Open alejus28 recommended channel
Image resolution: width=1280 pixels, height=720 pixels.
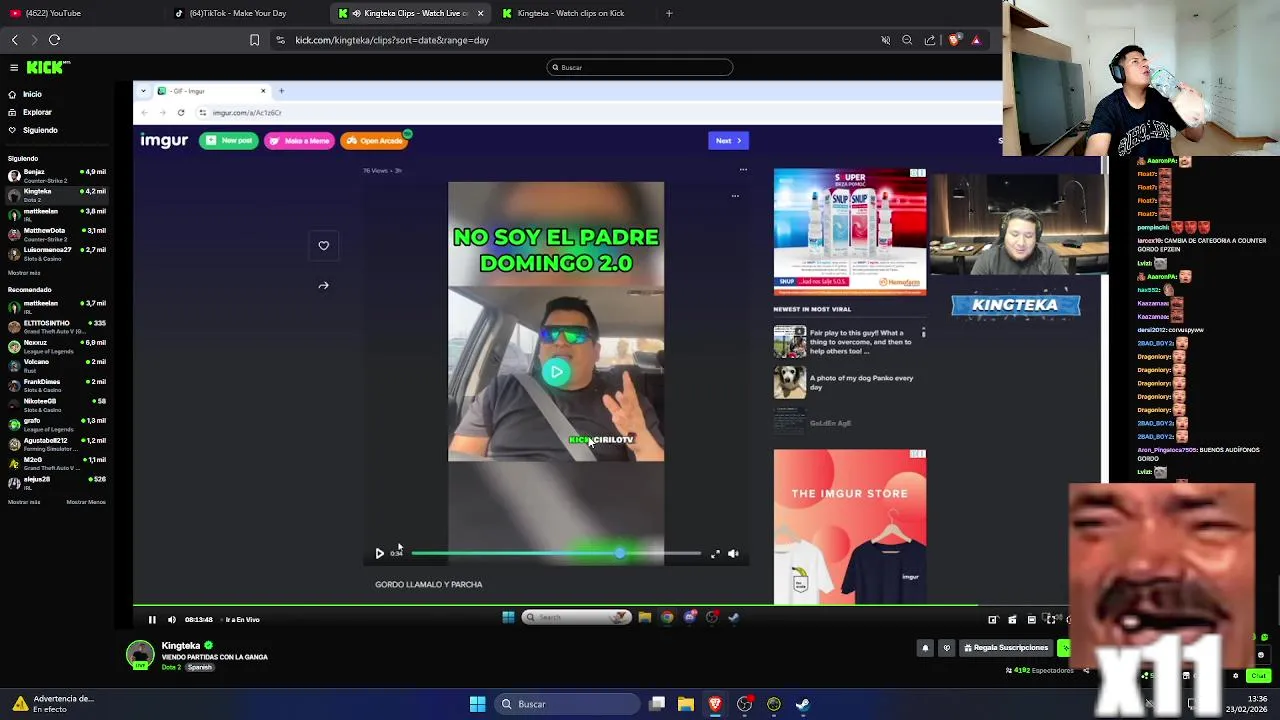coord(57,482)
